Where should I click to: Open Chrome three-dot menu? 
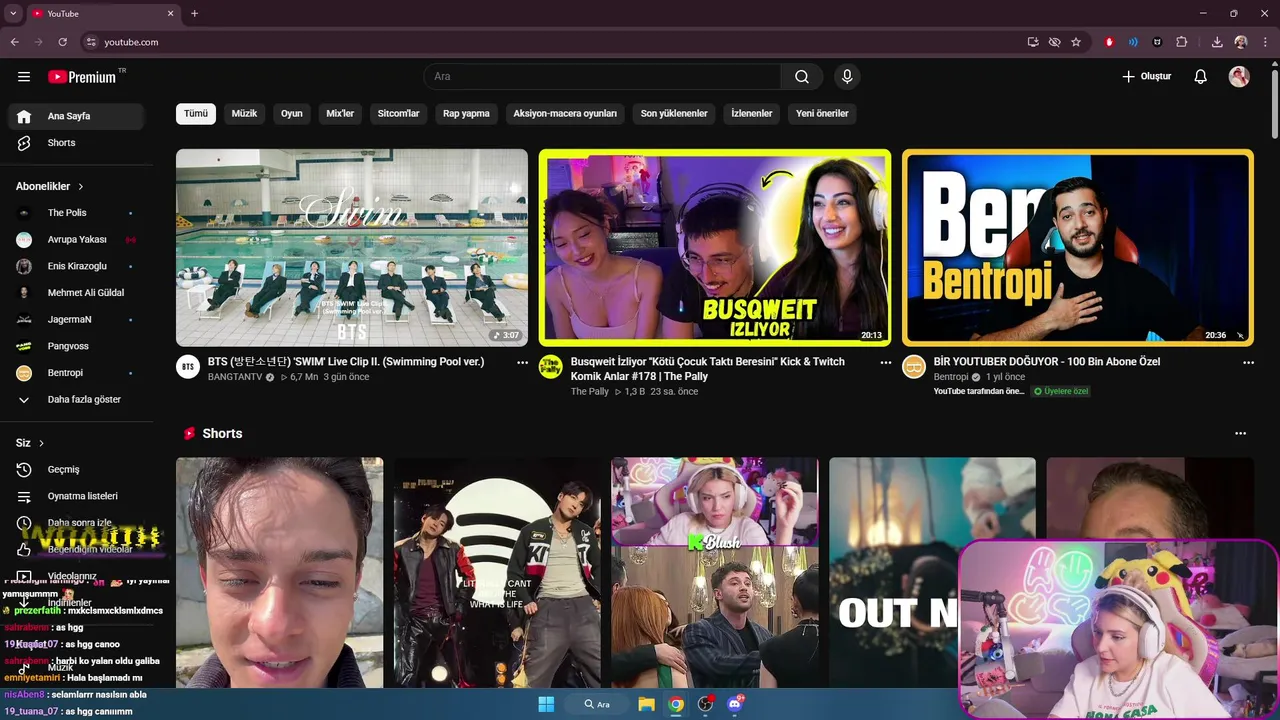(1266, 42)
